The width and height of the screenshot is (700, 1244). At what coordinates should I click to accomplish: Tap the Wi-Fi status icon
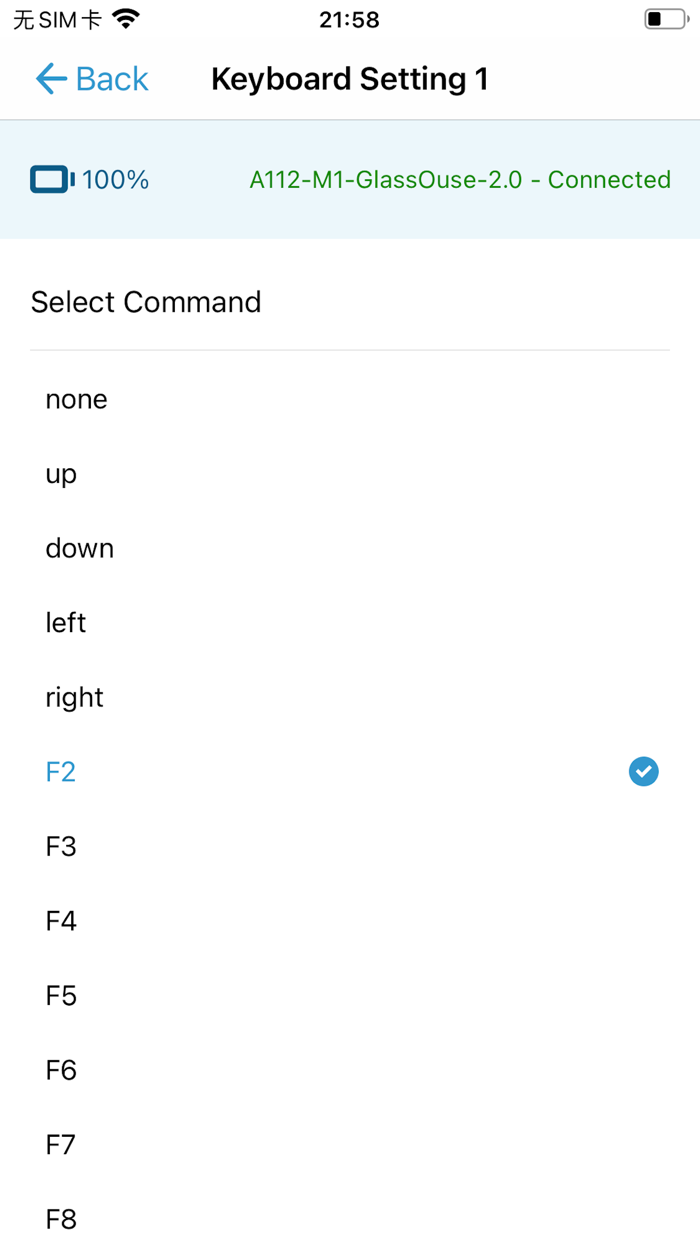[126, 19]
